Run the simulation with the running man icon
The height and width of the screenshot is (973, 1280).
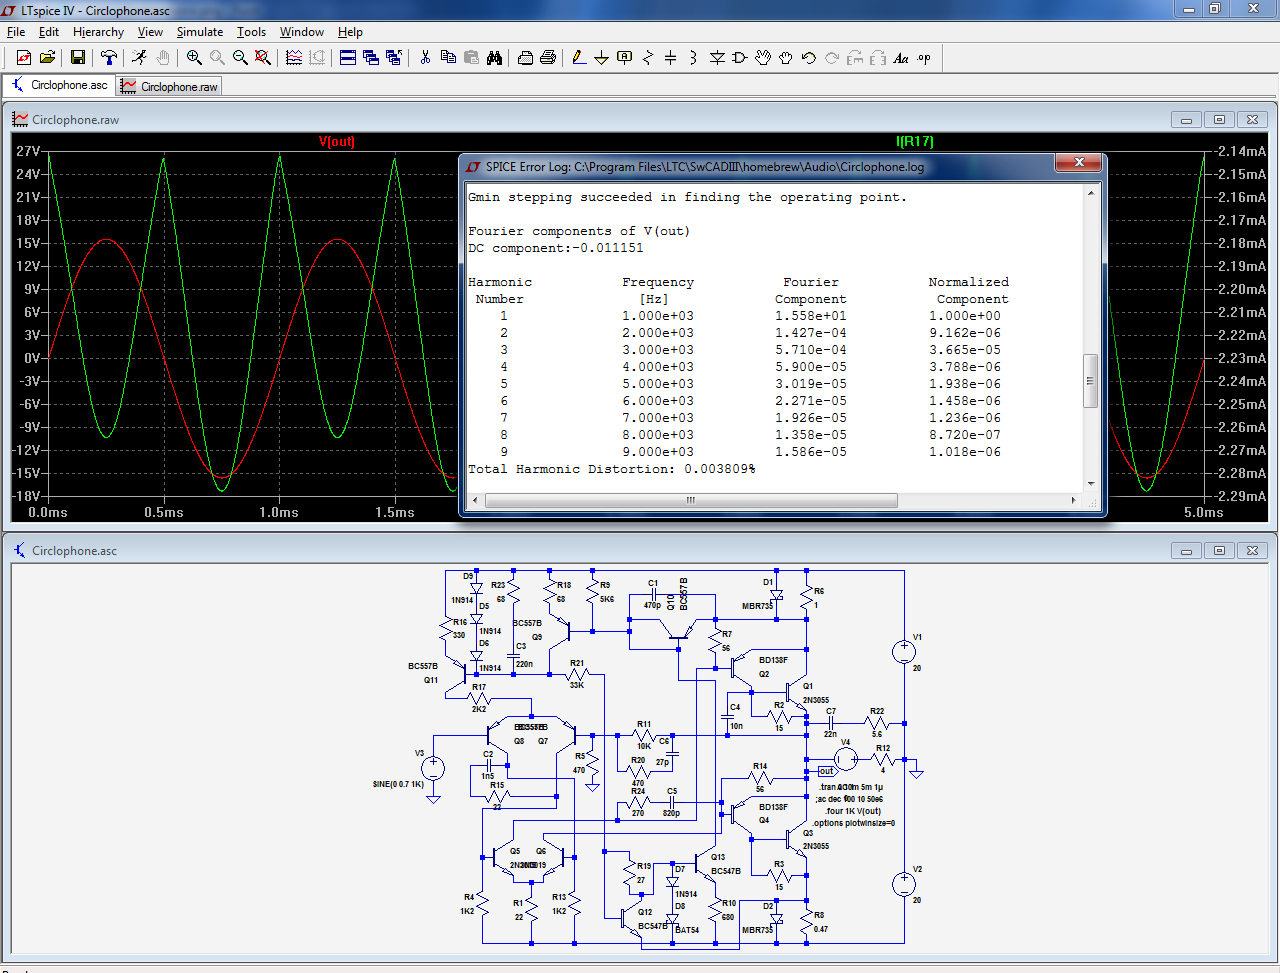[x=140, y=58]
